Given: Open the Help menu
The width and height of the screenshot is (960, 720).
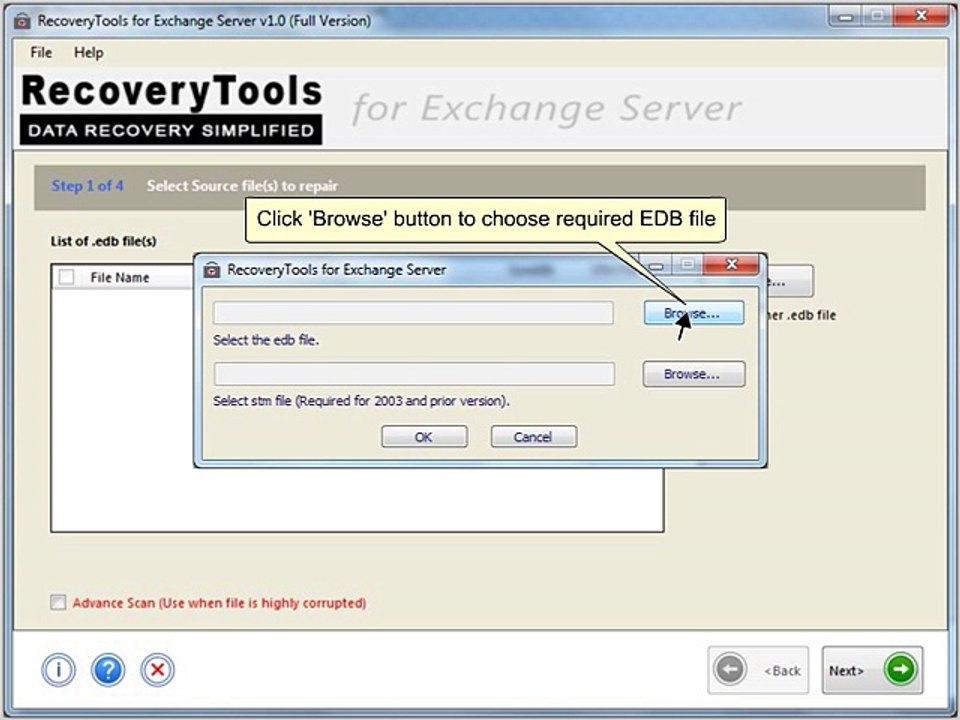Looking at the screenshot, I should [89, 53].
